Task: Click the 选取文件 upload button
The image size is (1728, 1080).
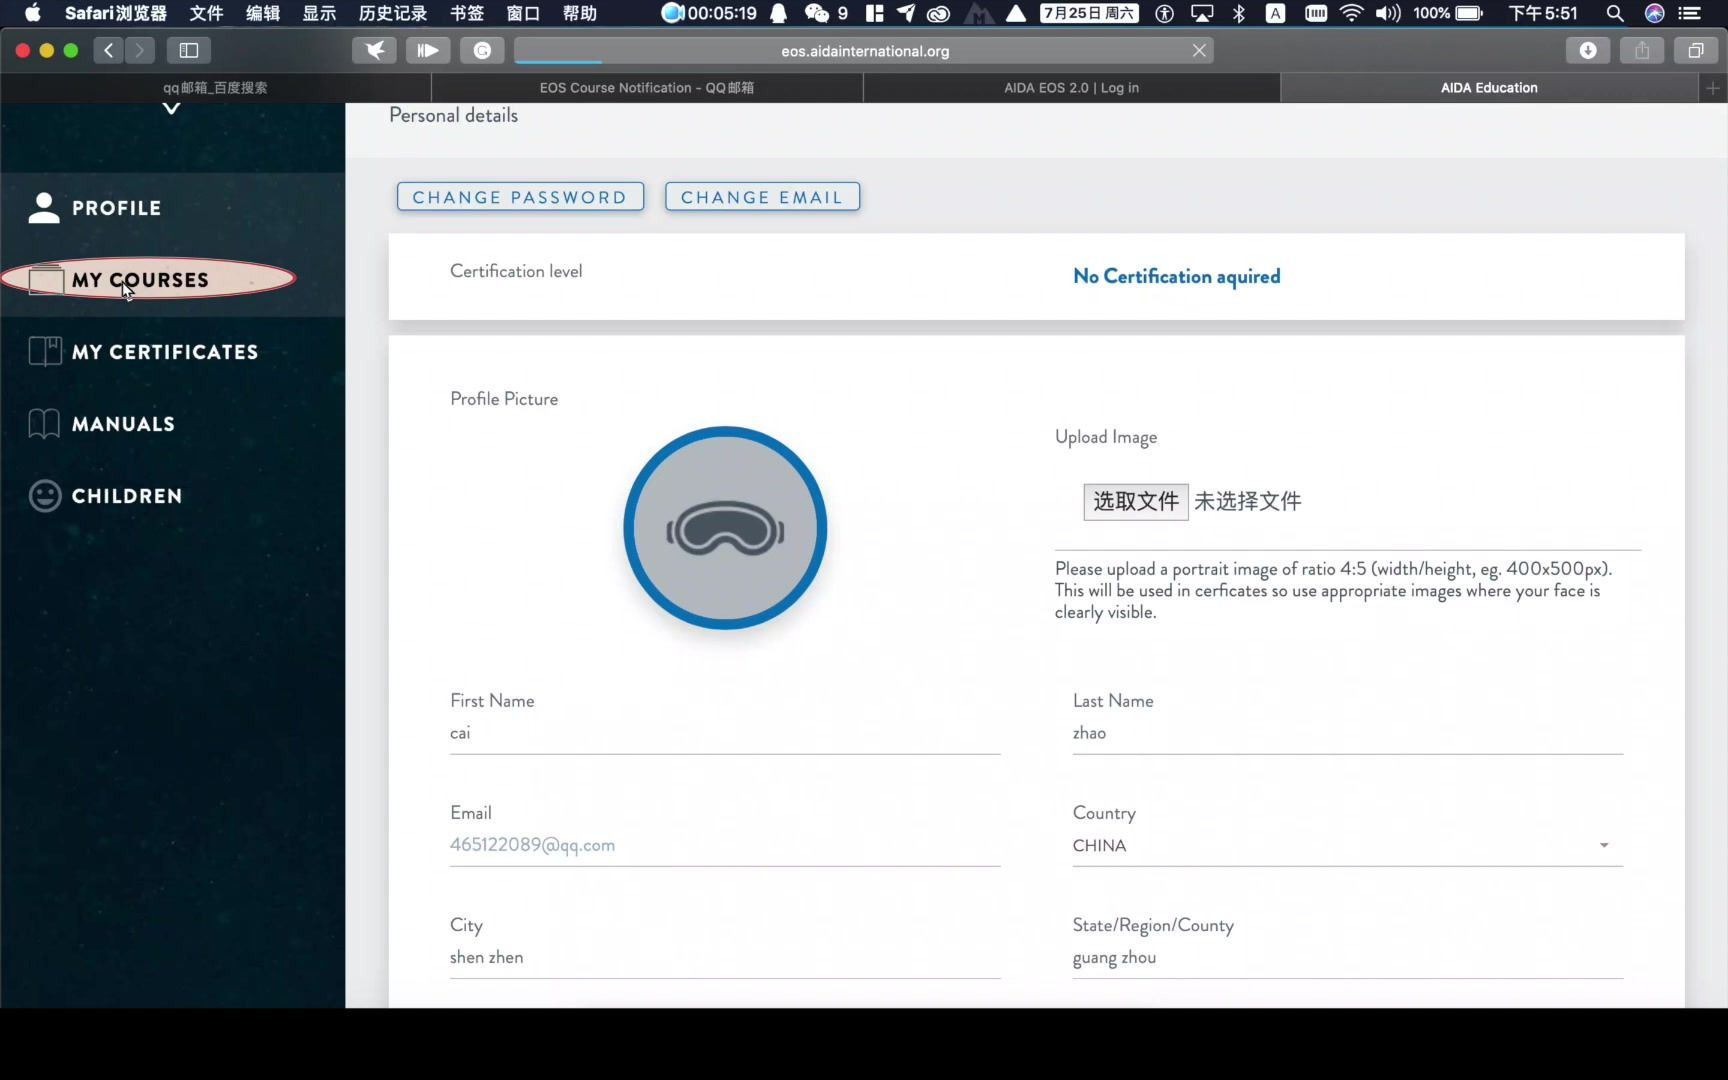Action: coord(1135,501)
